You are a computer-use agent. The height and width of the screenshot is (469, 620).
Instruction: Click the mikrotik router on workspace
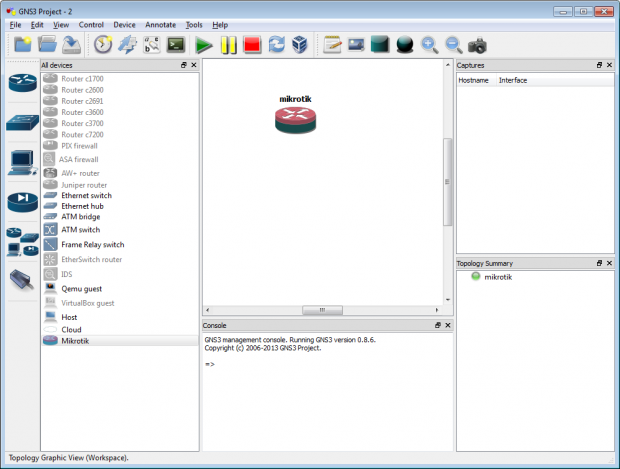pos(295,120)
